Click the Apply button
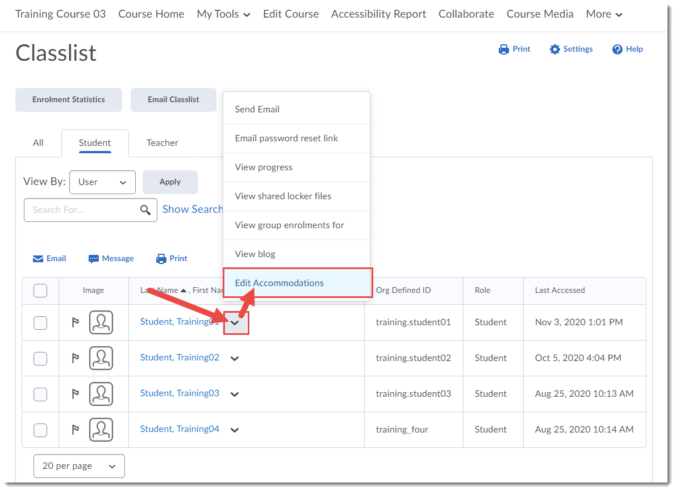 tap(170, 182)
